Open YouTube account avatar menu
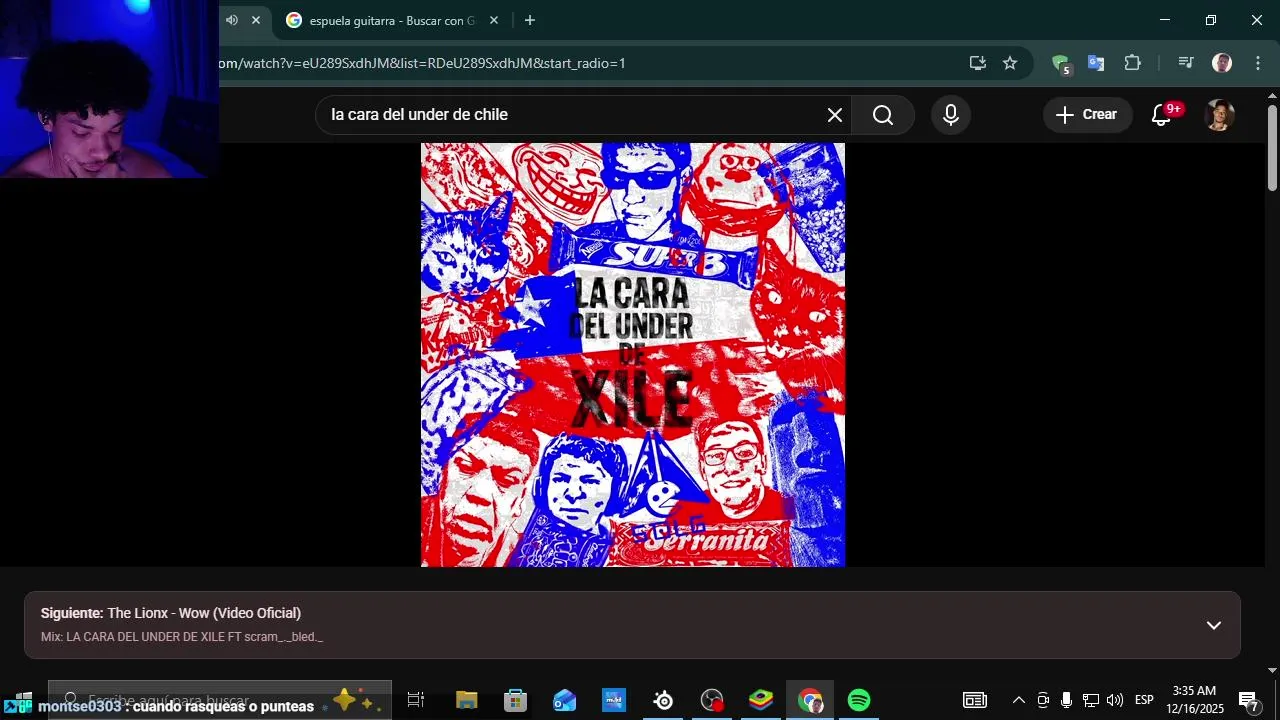Image resolution: width=1280 pixels, height=720 pixels. pyautogui.click(x=1218, y=115)
